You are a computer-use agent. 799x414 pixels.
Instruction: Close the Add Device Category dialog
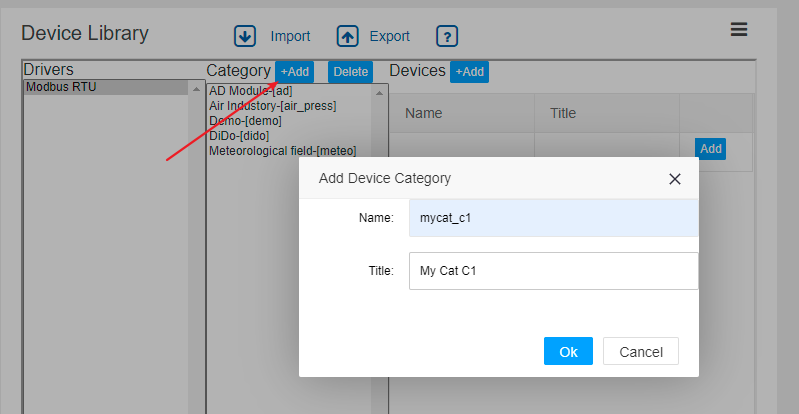coord(675,179)
